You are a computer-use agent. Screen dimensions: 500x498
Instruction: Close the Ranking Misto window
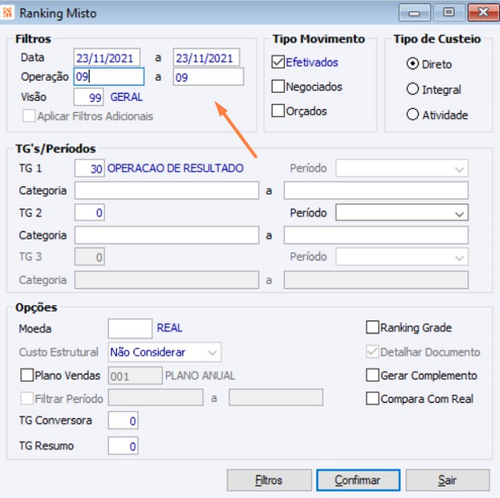(x=483, y=13)
